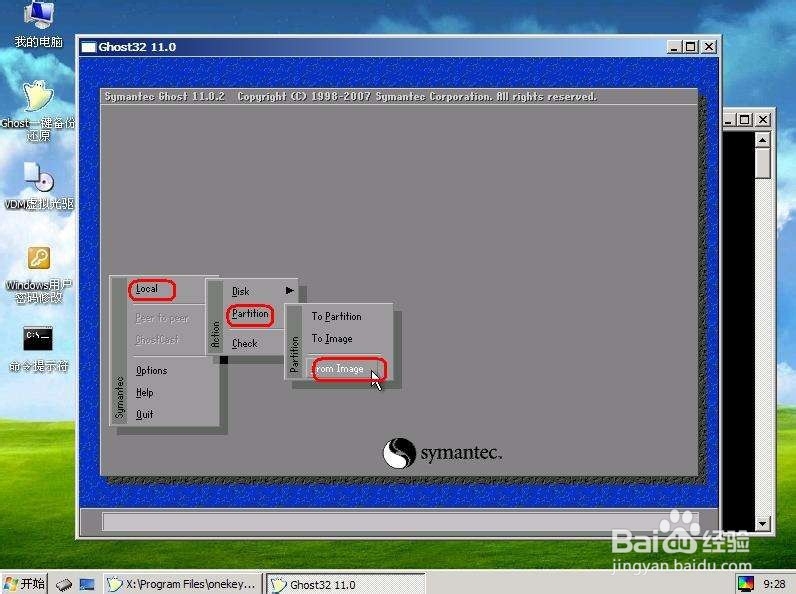
Task: Open the Windows用户密码修改 key icon
Action: pos(39,275)
